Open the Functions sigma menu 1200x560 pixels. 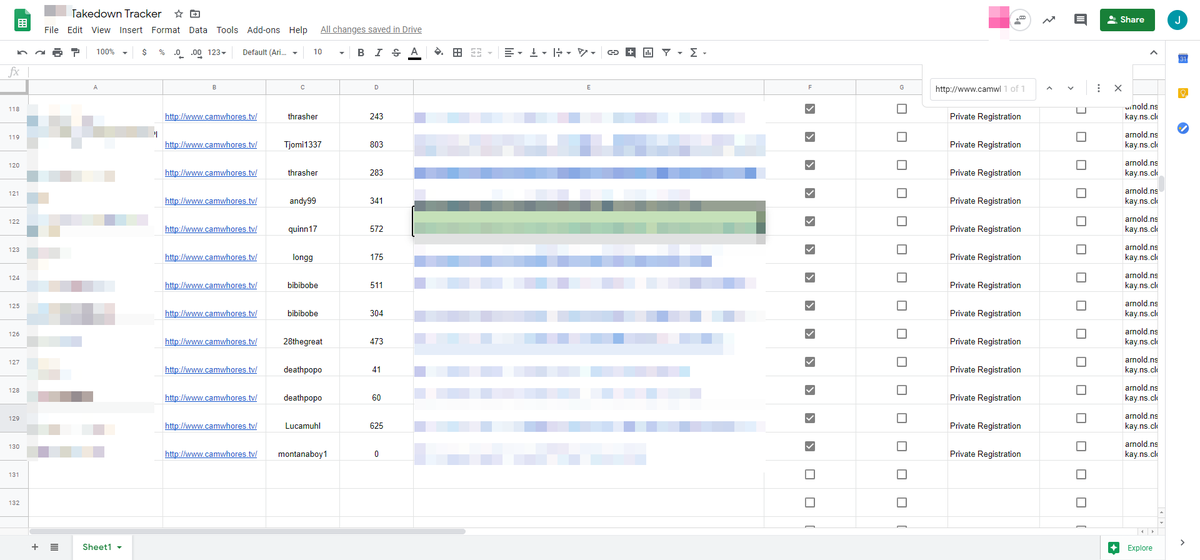point(698,52)
